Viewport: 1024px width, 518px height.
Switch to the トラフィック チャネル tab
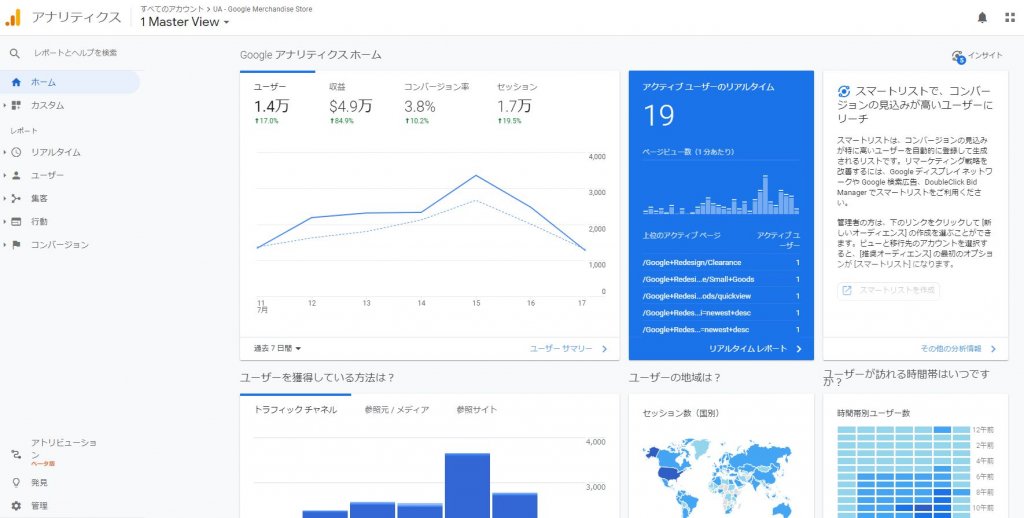tap(295, 410)
